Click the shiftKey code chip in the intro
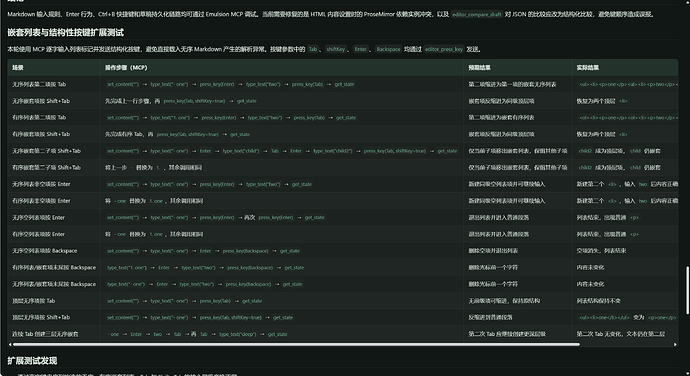Image resolution: width=690 pixels, height=376 pixels. 336,49
